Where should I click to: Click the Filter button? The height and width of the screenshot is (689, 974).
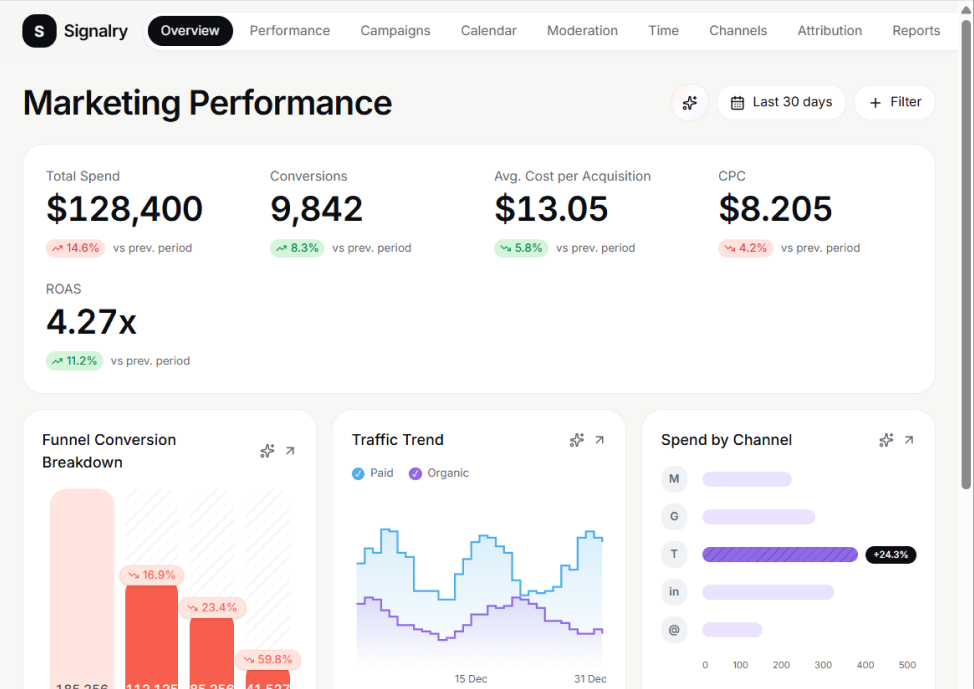[x=894, y=103]
